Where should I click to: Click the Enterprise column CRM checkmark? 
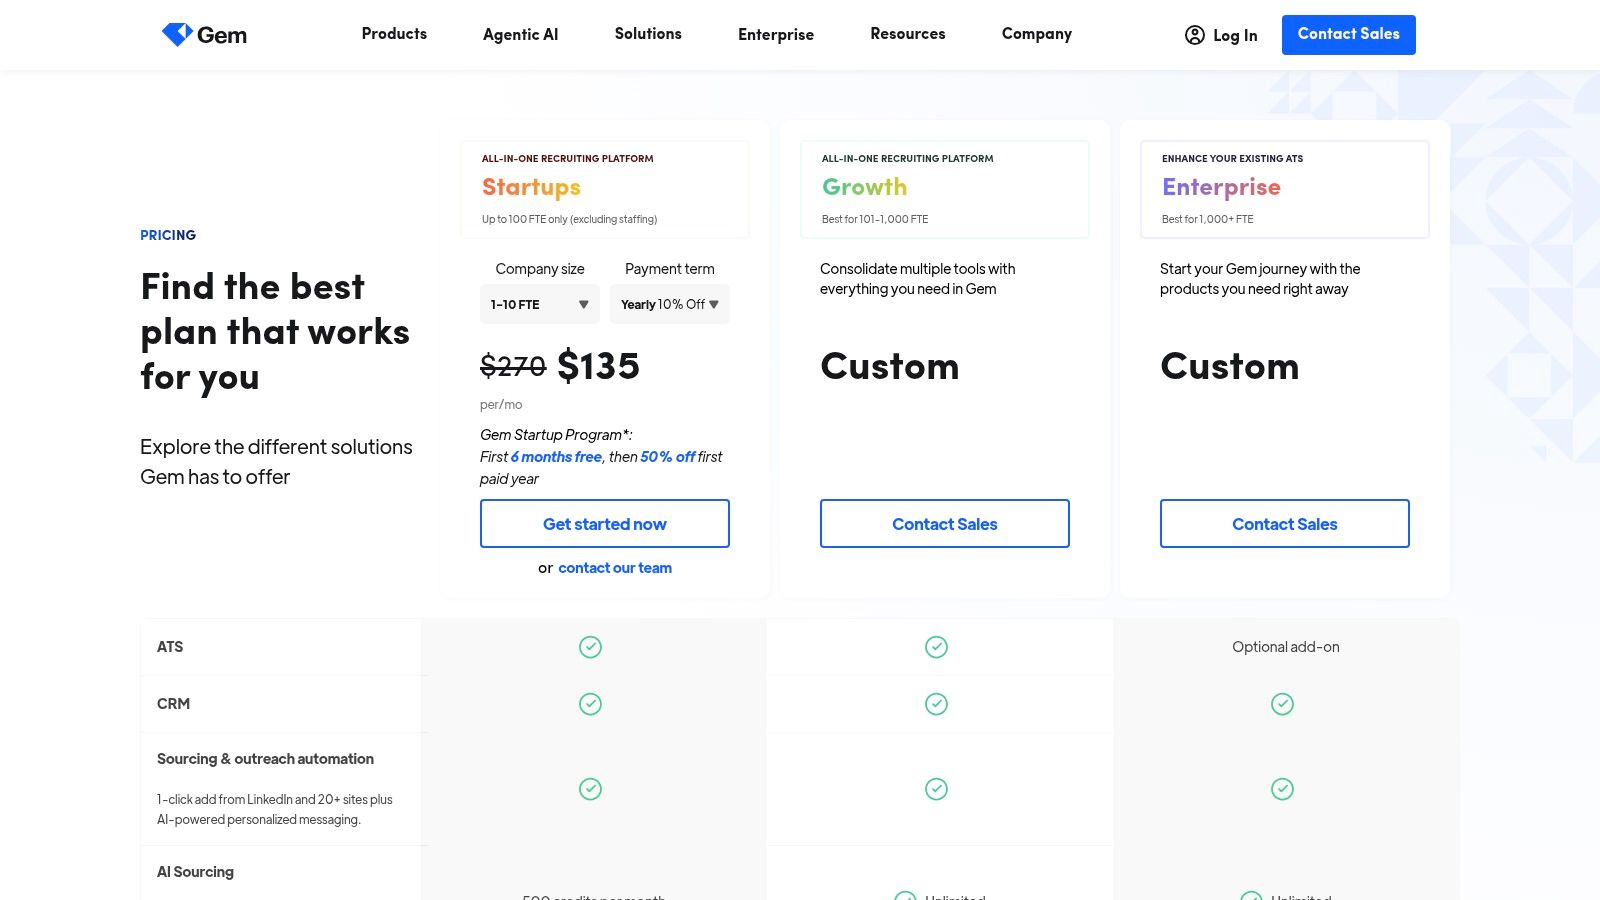pyautogui.click(x=1283, y=703)
